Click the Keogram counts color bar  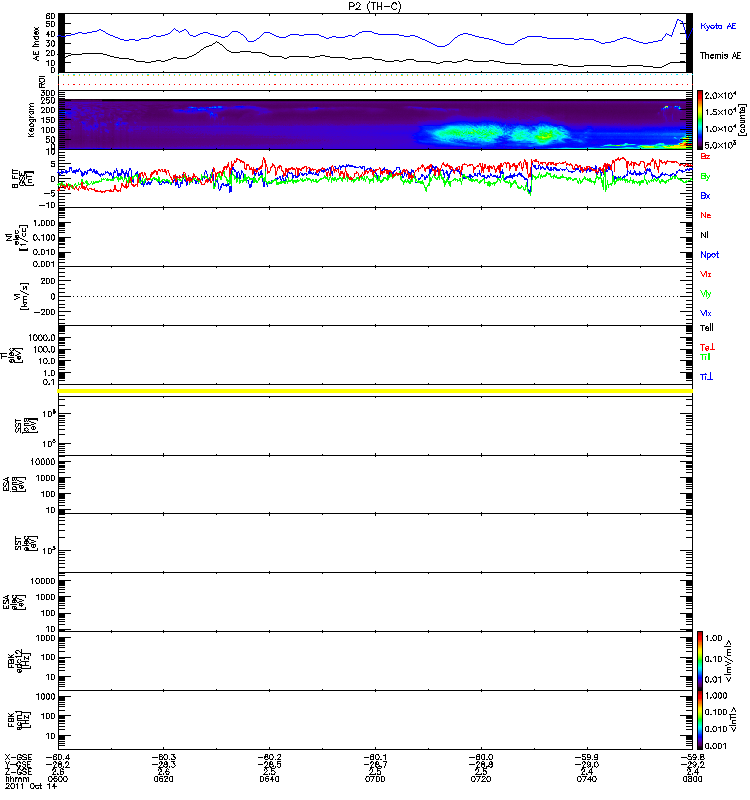tap(699, 120)
